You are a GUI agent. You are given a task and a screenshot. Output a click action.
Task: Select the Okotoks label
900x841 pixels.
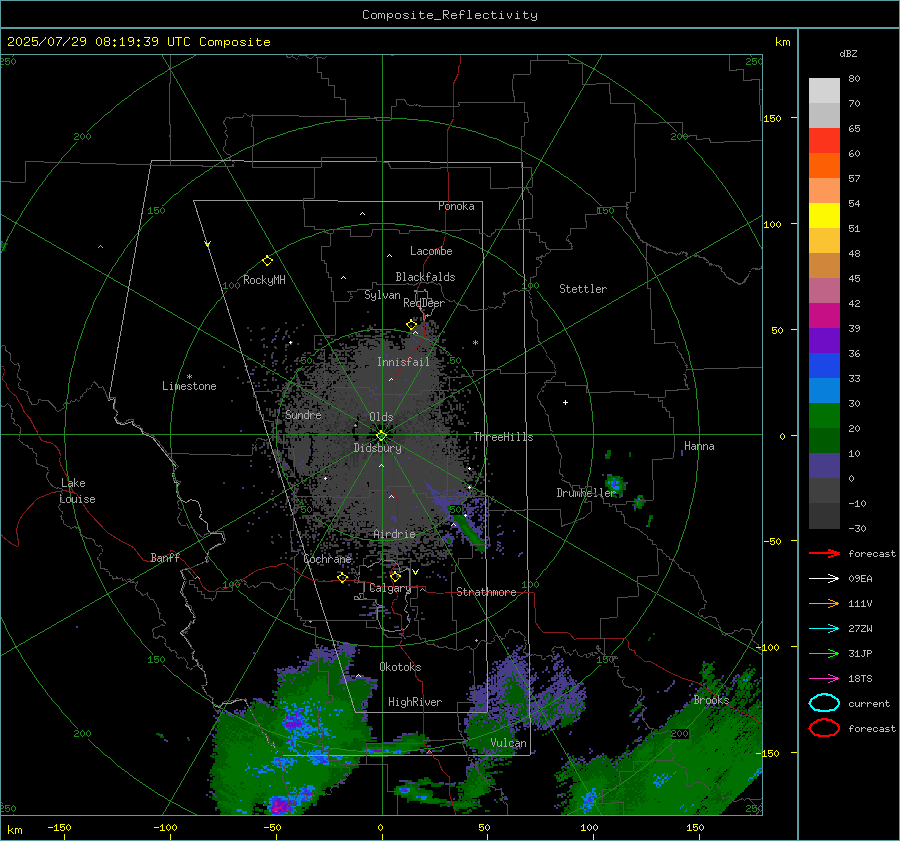pos(400,667)
